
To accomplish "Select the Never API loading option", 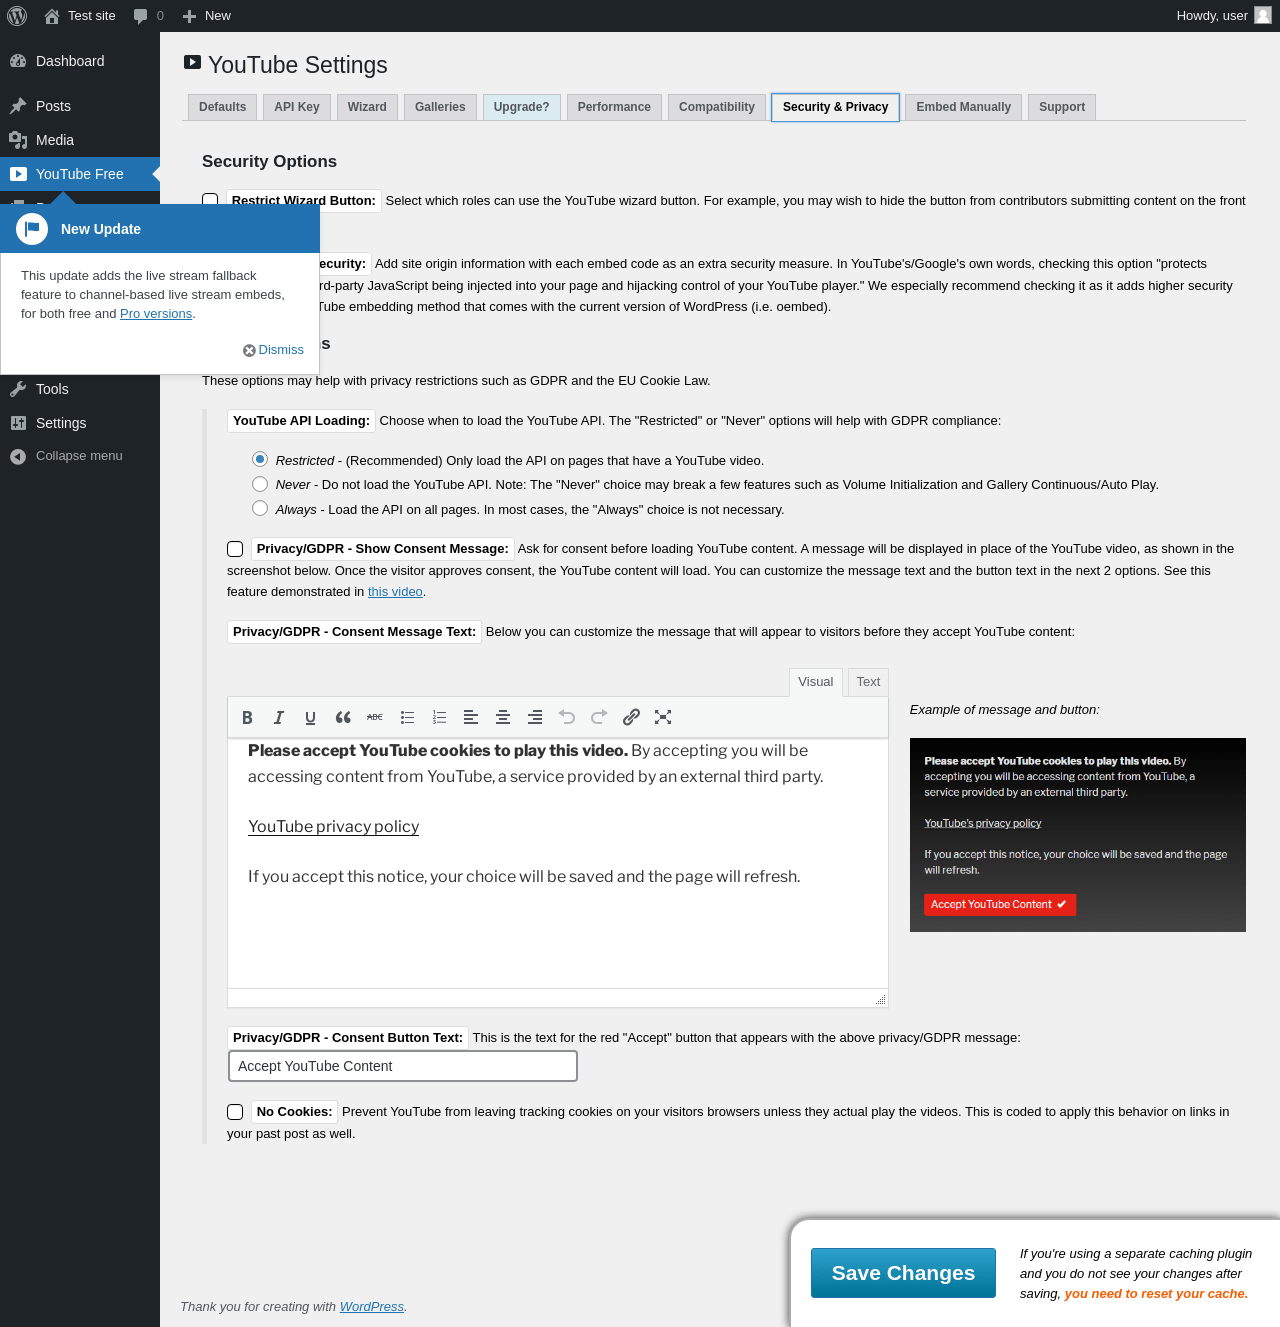I will click(260, 484).
